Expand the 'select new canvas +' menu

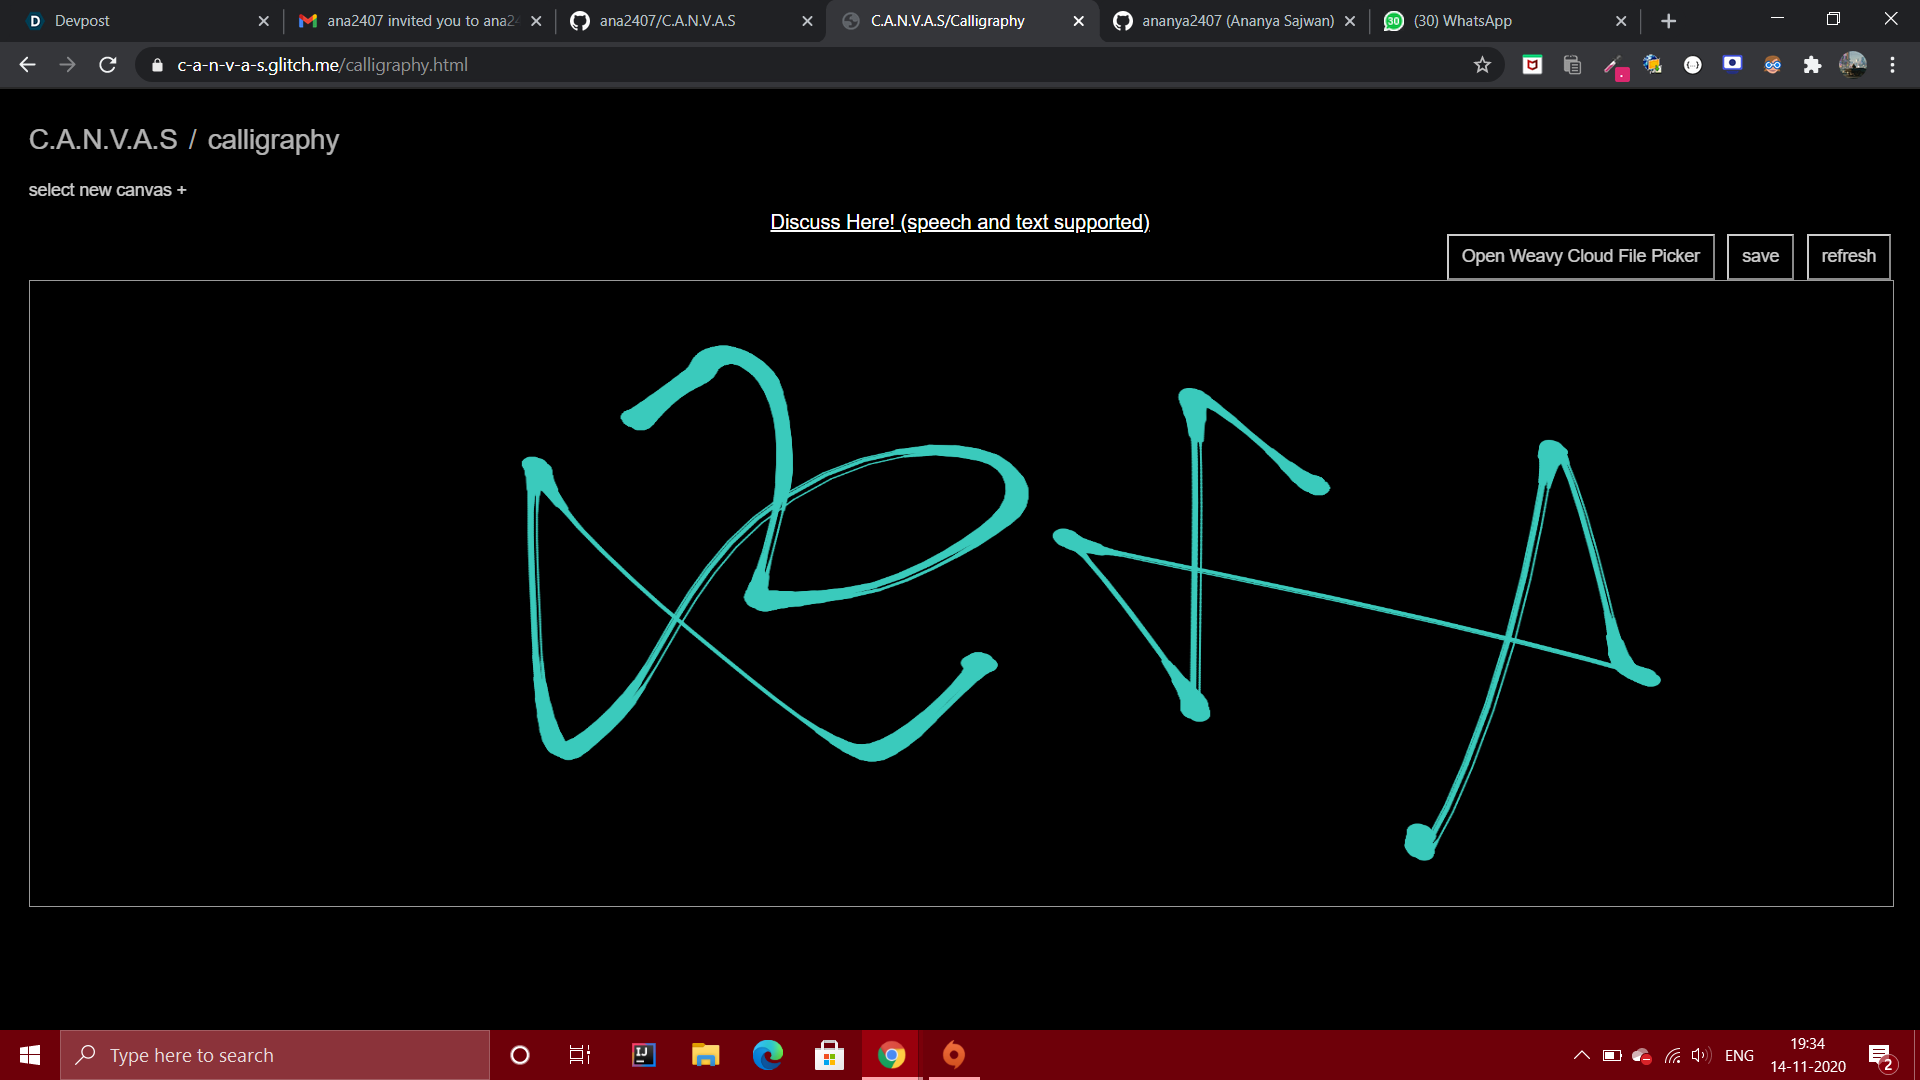107,190
